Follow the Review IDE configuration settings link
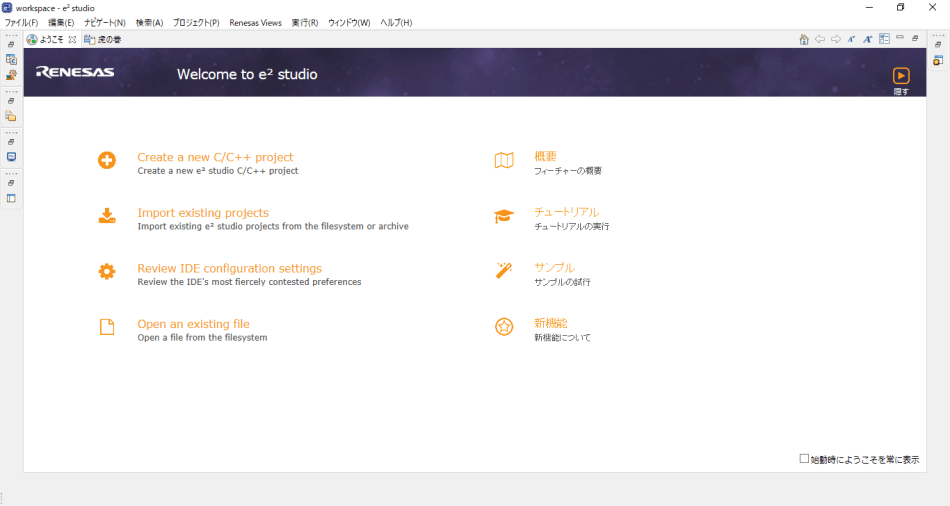This screenshot has width=950, height=506. [x=230, y=268]
